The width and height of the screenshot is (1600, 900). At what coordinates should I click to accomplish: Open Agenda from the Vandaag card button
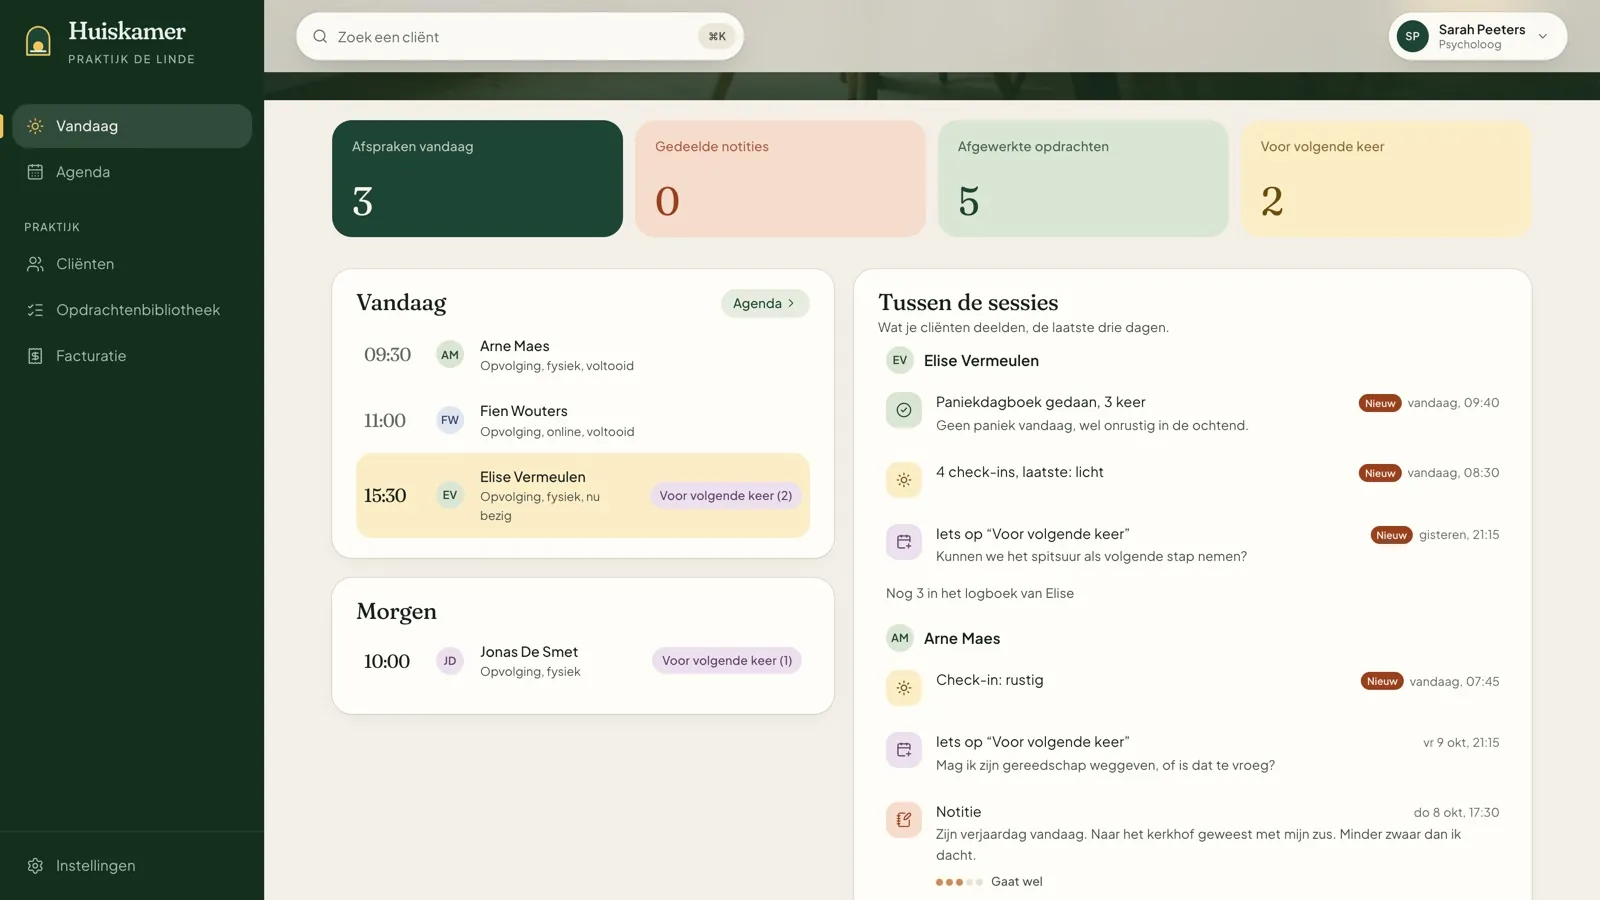(x=765, y=303)
